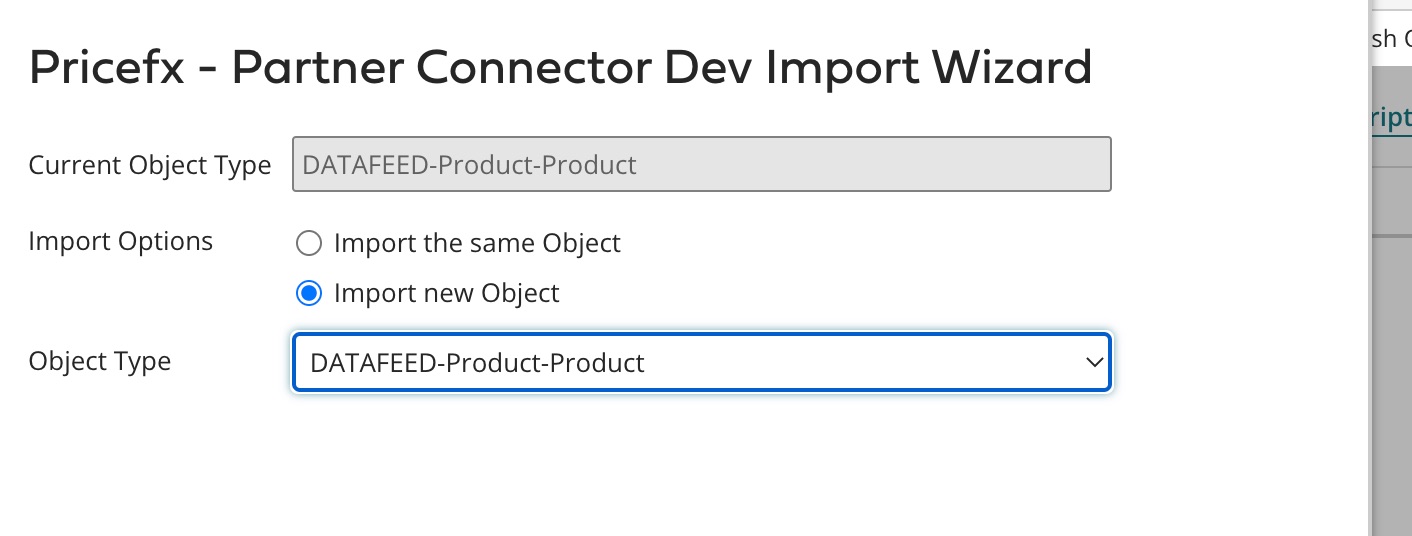The image size is (1412, 536).
Task: Select the "Import the same Object" radio button
Action: tap(309, 243)
